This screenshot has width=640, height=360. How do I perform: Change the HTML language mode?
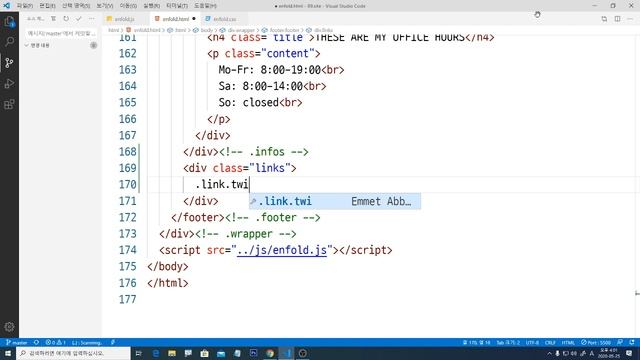click(568, 342)
